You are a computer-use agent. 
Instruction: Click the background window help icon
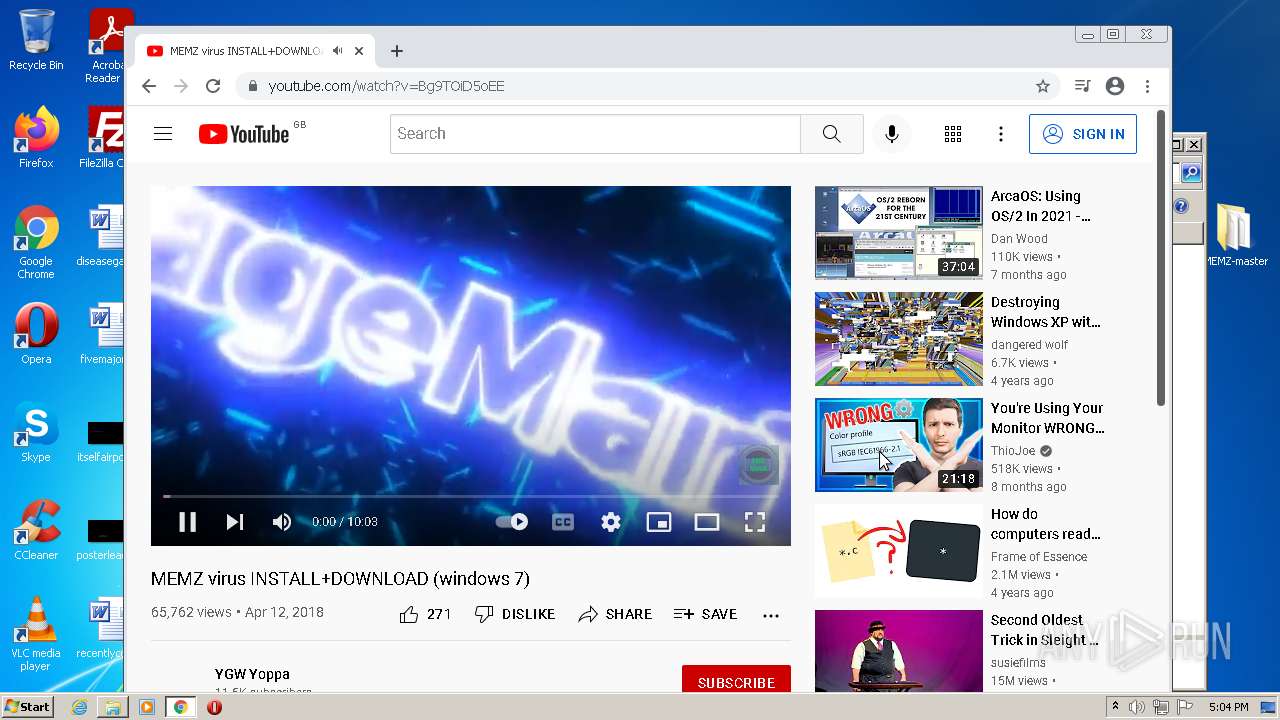click(x=1181, y=206)
